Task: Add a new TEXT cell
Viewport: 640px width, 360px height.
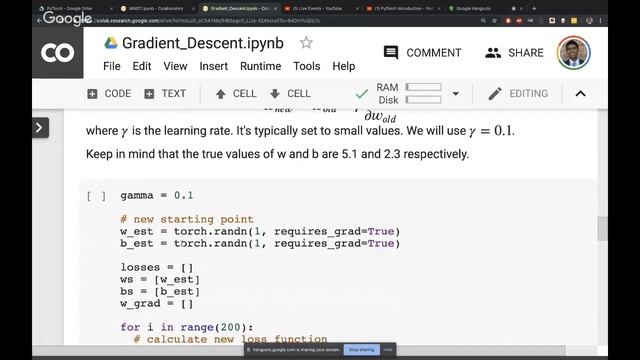Action: click(165, 94)
